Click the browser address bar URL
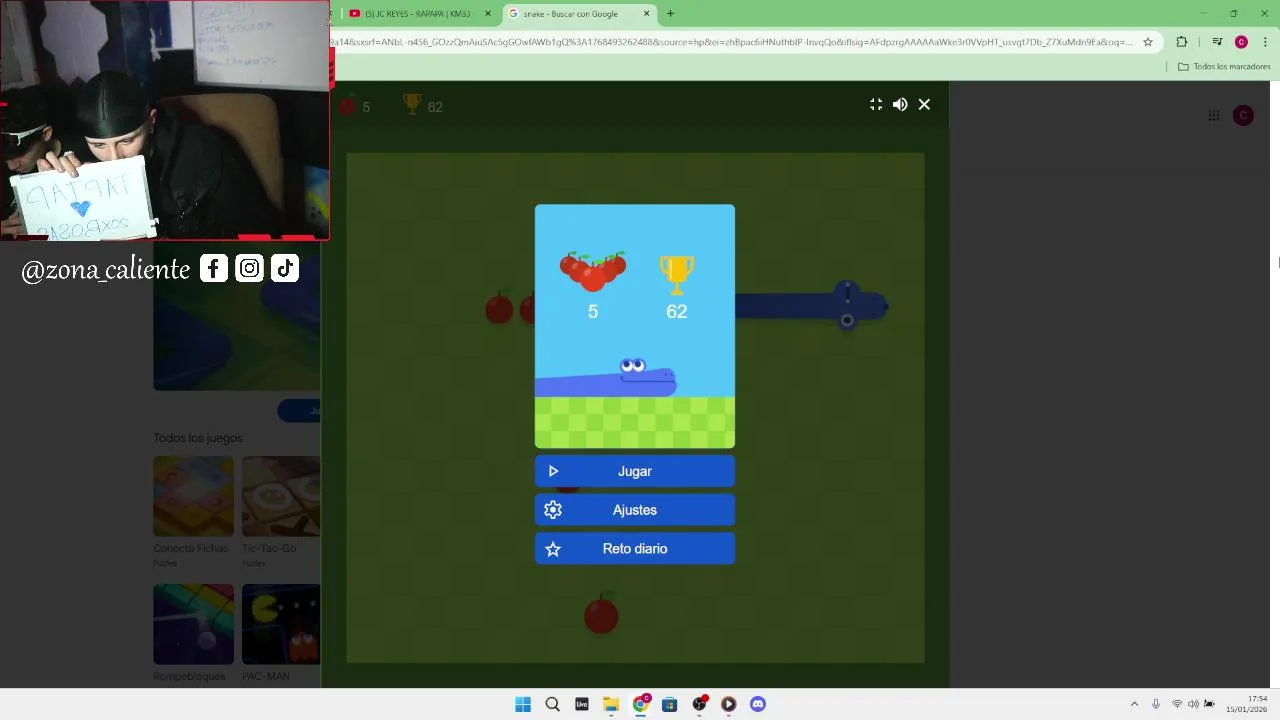Screen dimensions: 1280x720 click(x=732, y=42)
